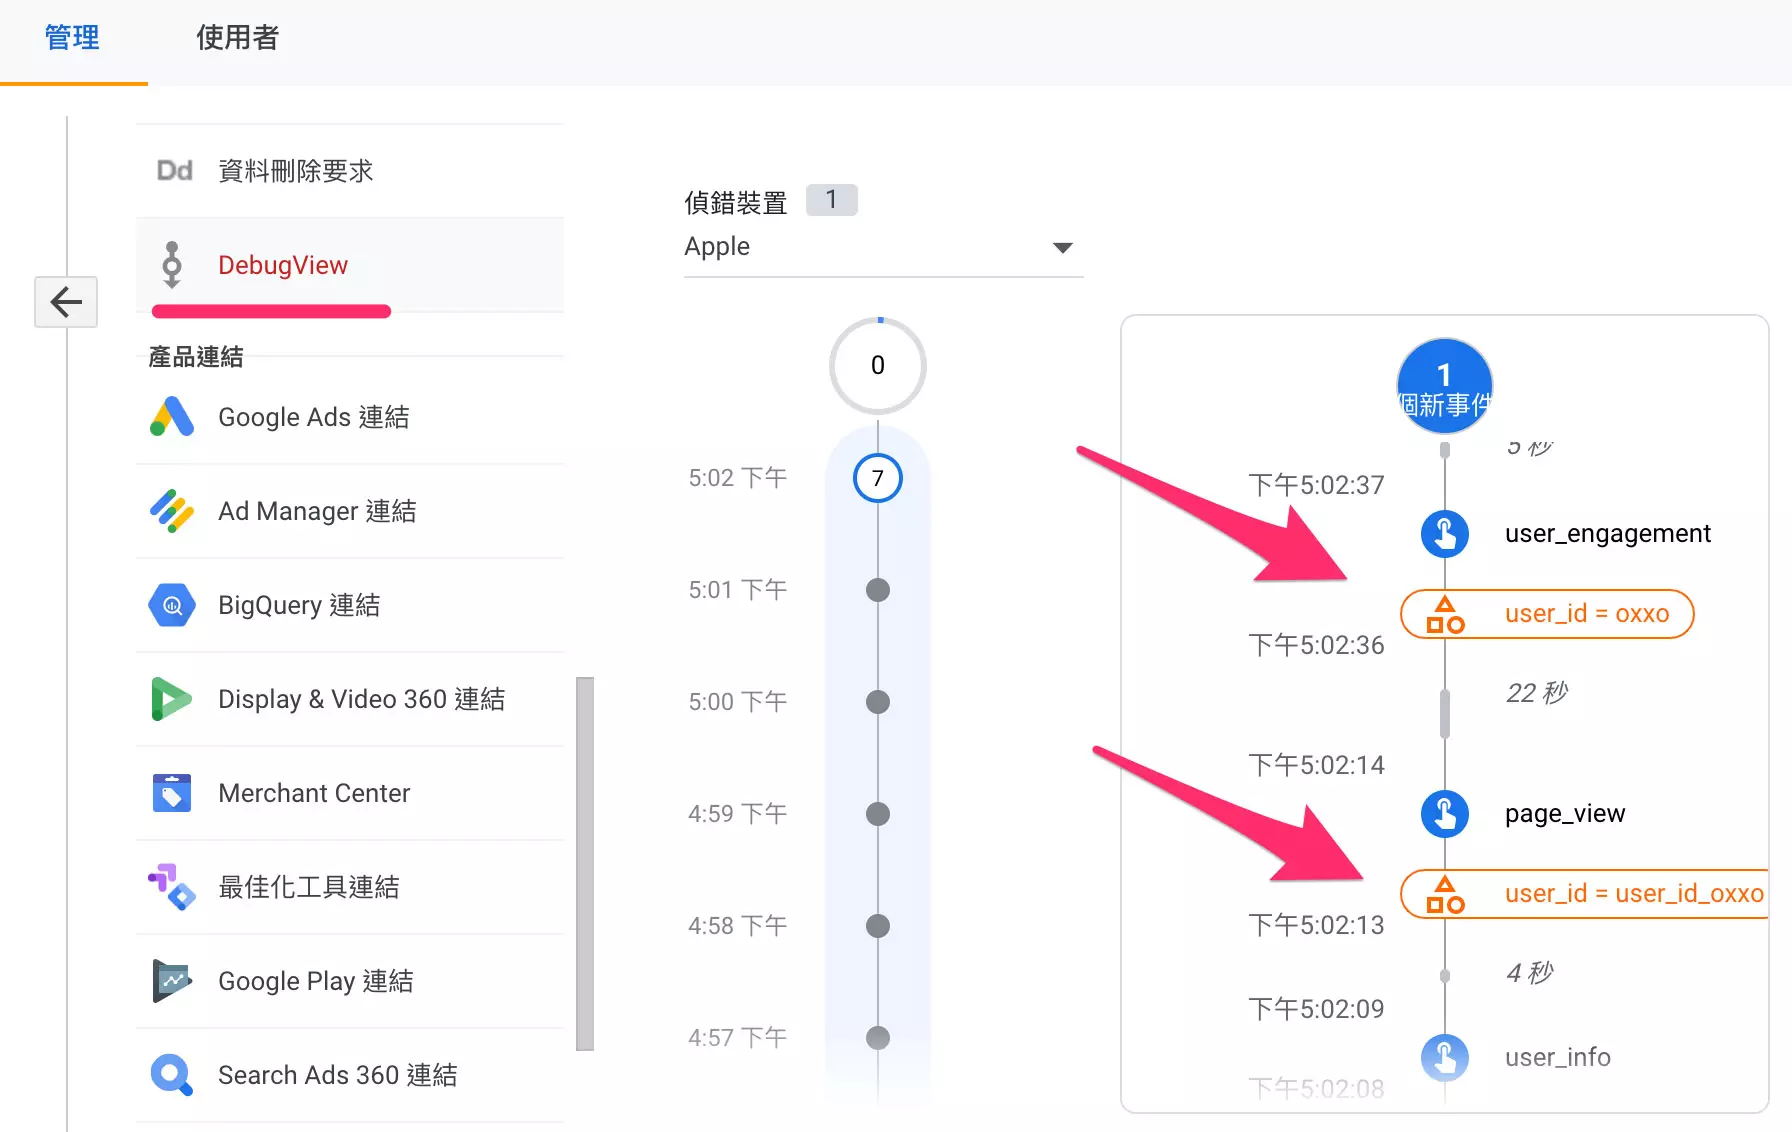This screenshot has height=1132, width=1792.
Task: Click the Dd 資料刪除要求 icon
Action: 174,170
